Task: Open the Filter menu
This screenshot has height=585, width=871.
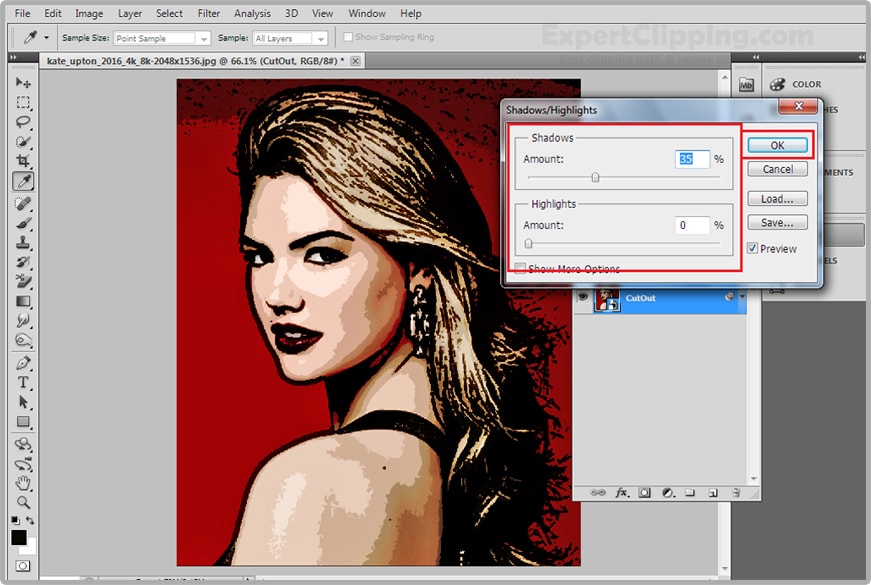Action: [208, 14]
